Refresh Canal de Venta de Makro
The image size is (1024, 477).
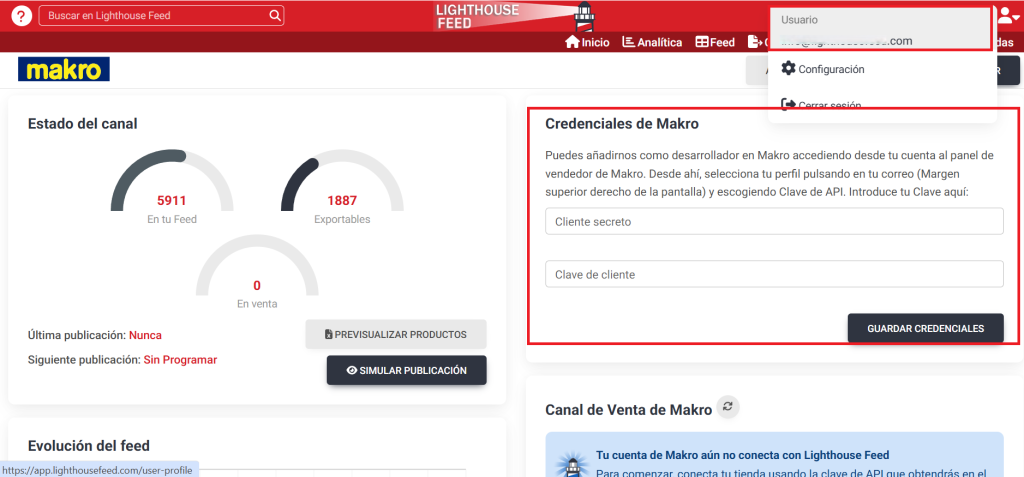click(x=728, y=407)
